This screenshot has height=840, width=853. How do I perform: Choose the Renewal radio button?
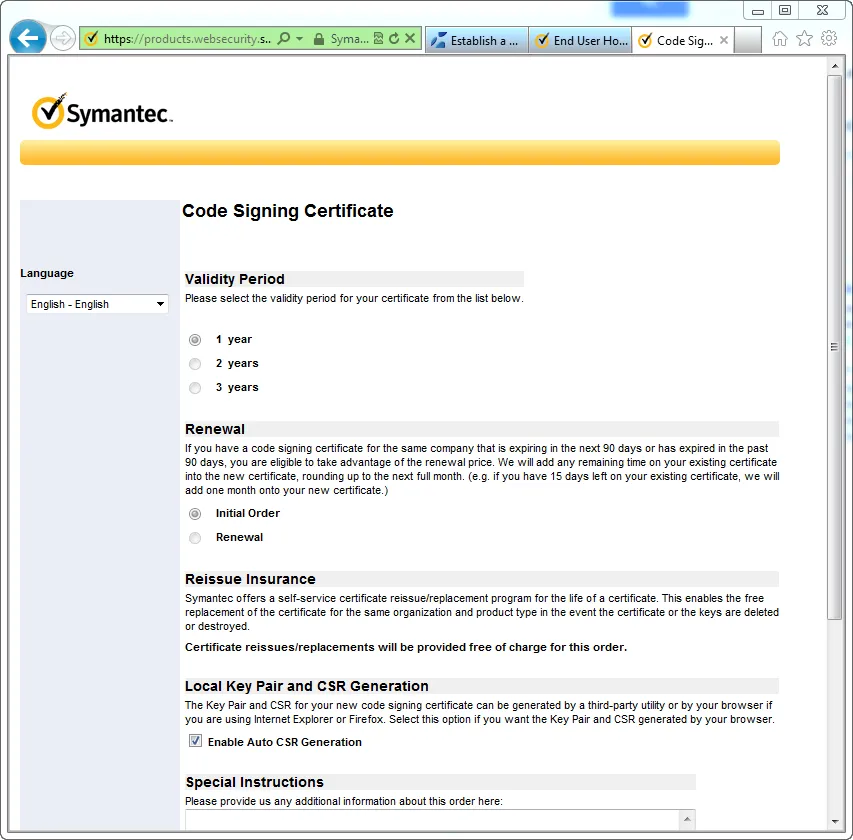coord(195,538)
